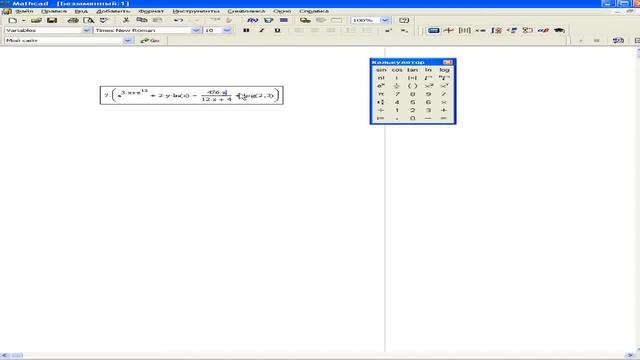Insert unit with the measuring cup icon
640x360 pixels.
268,20
